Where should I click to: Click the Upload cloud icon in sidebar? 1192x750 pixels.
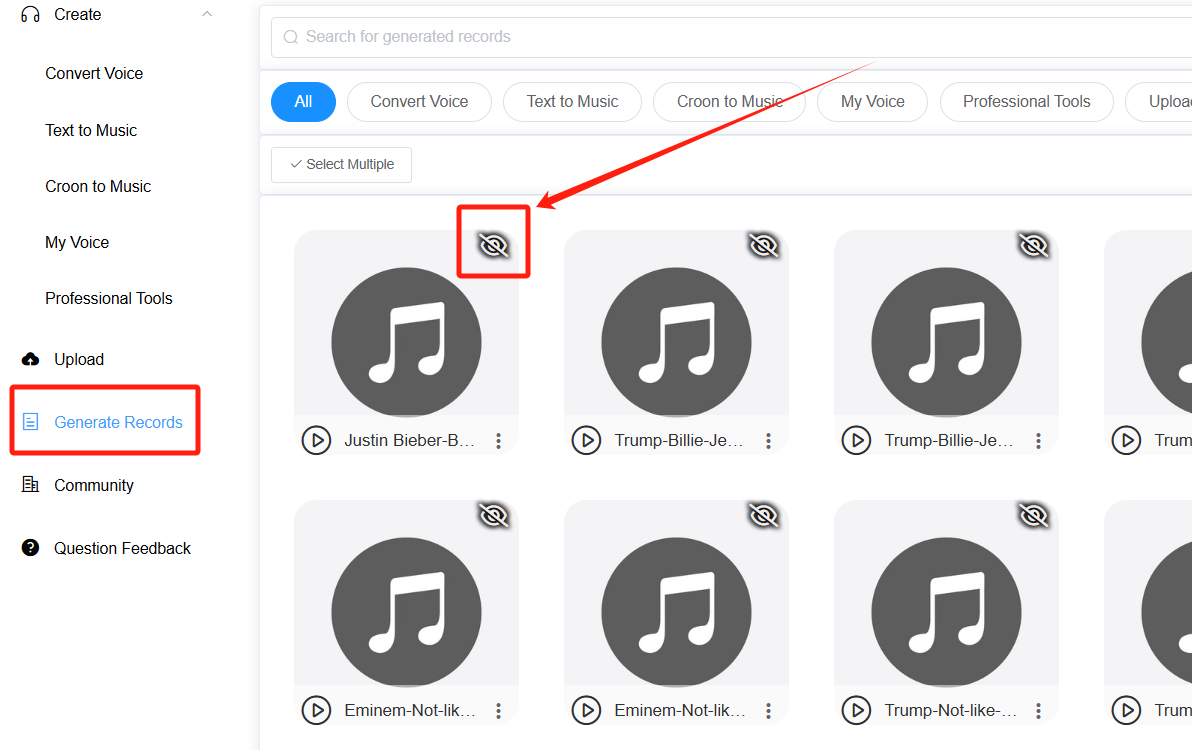(x=30, y=359)
